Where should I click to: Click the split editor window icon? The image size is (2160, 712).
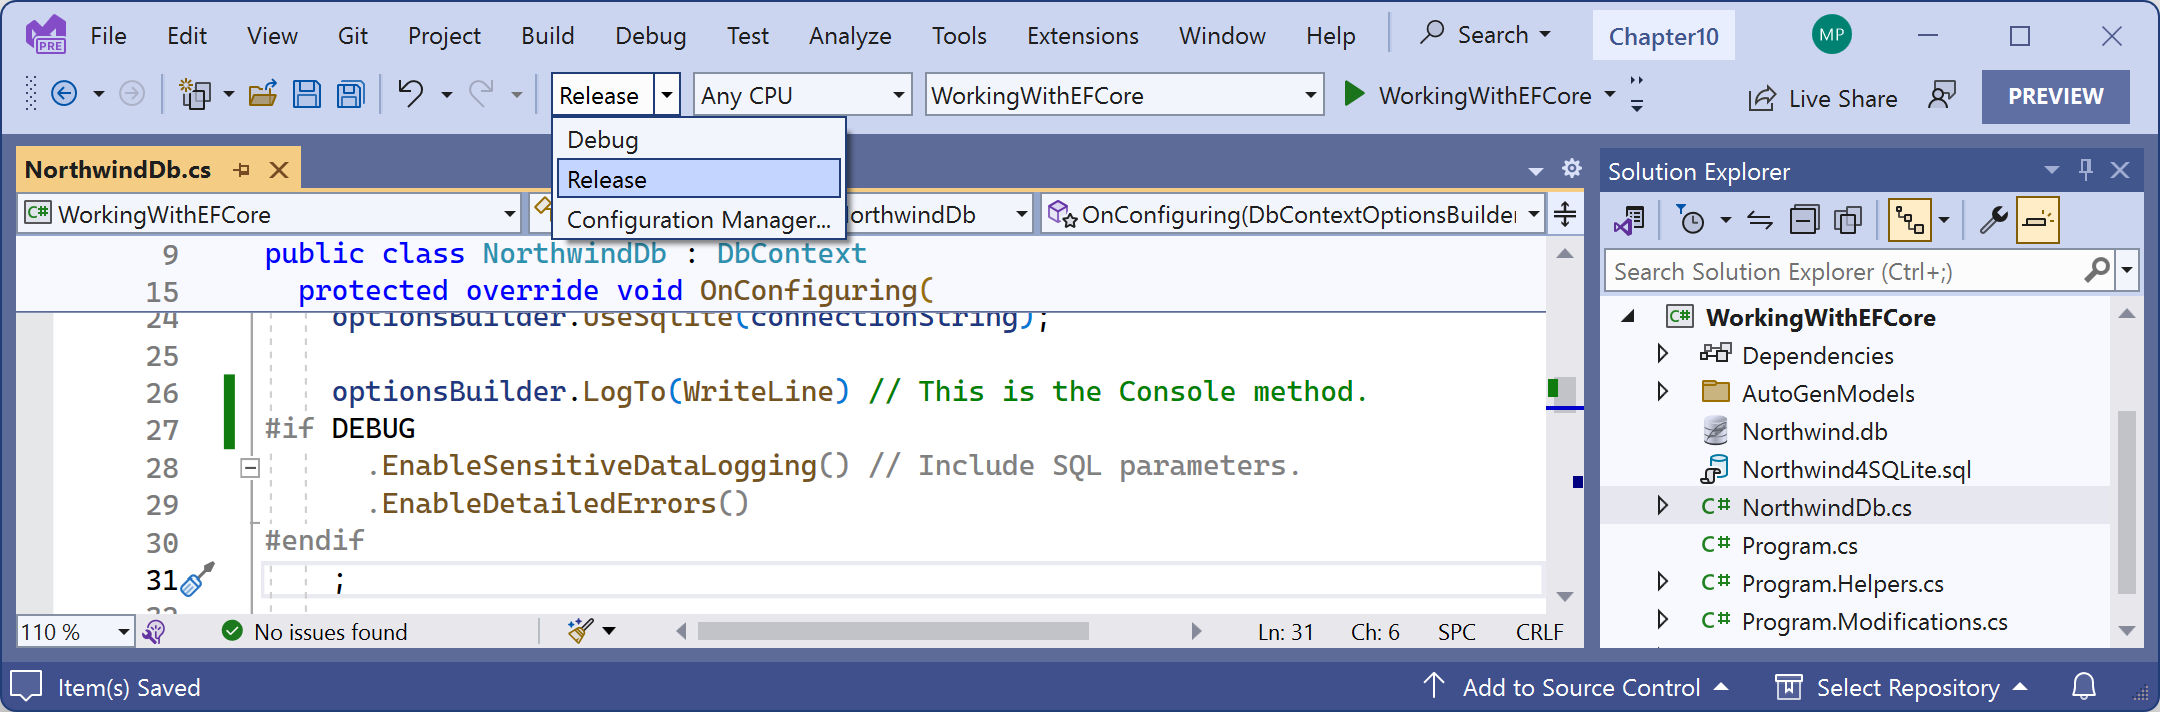tap(1565, 214)
